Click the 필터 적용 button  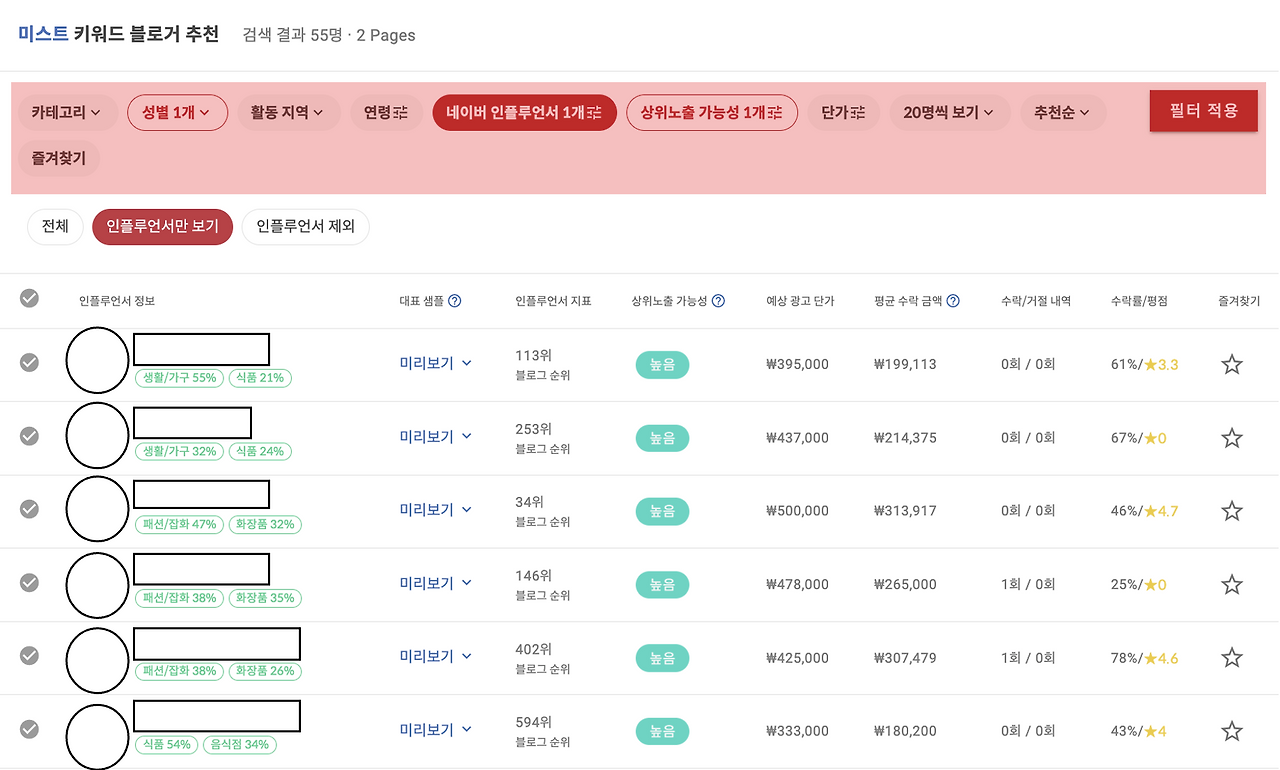pyautogui.click(x=1203, y=111)
